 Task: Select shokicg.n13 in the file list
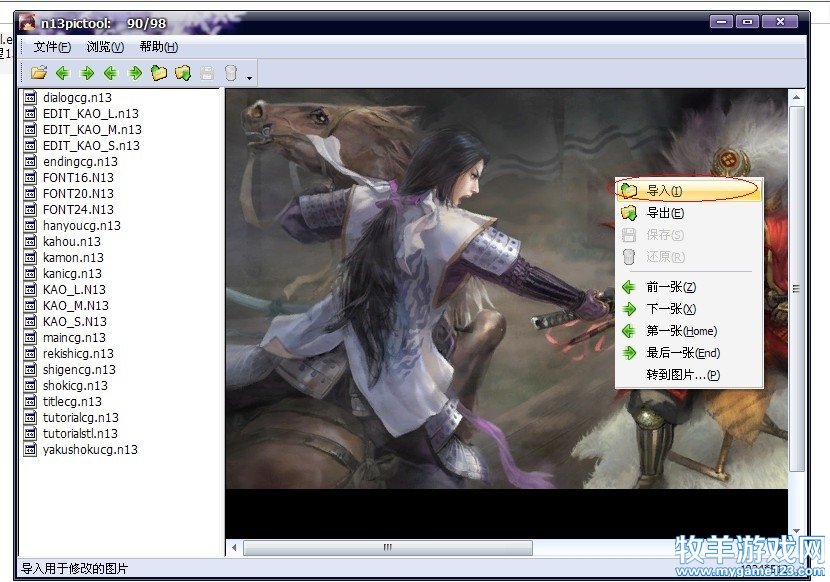(75, 386)
